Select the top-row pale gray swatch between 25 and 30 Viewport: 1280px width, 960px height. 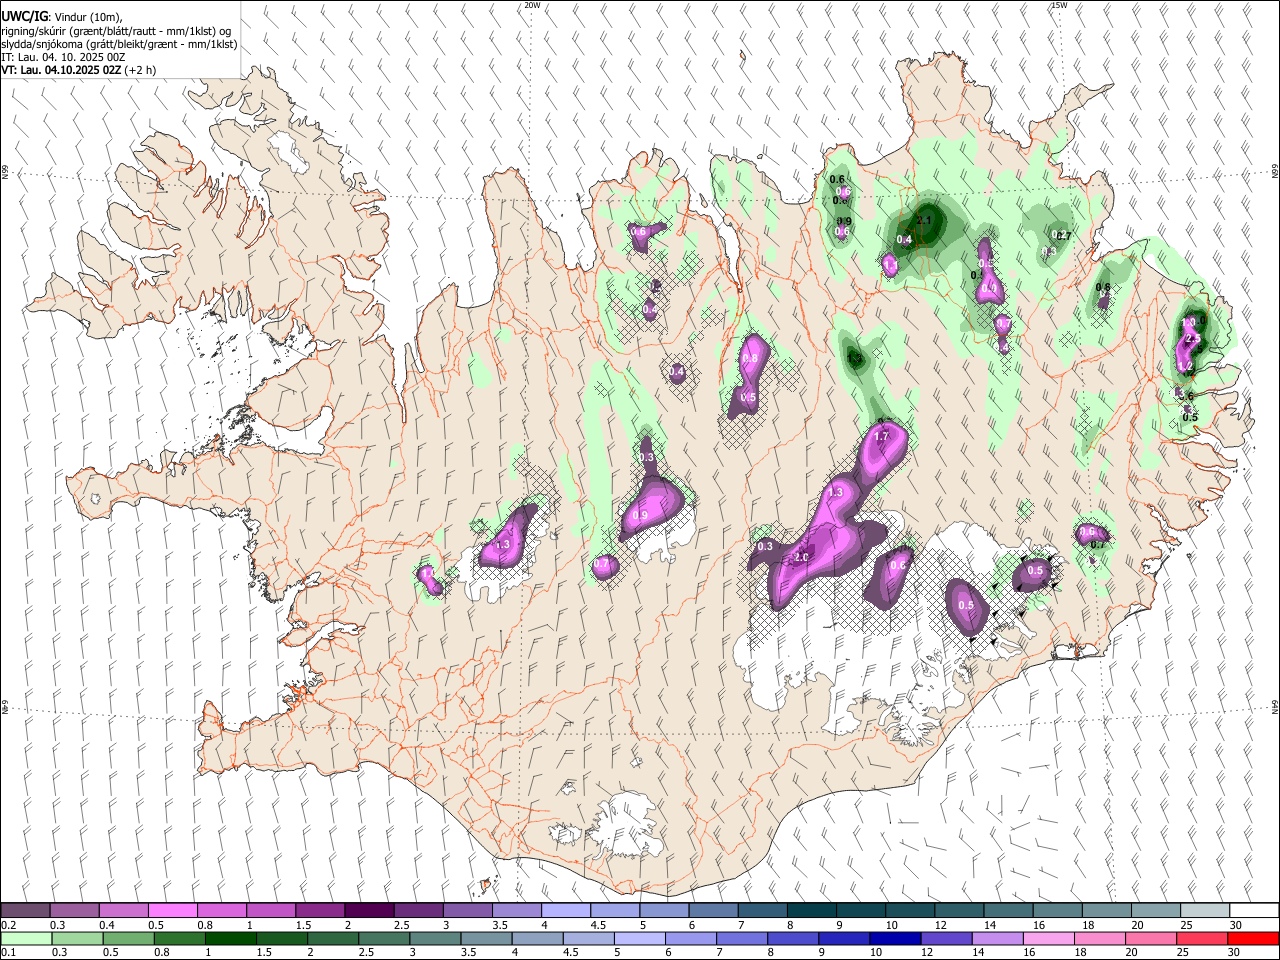coord(1205,910)
